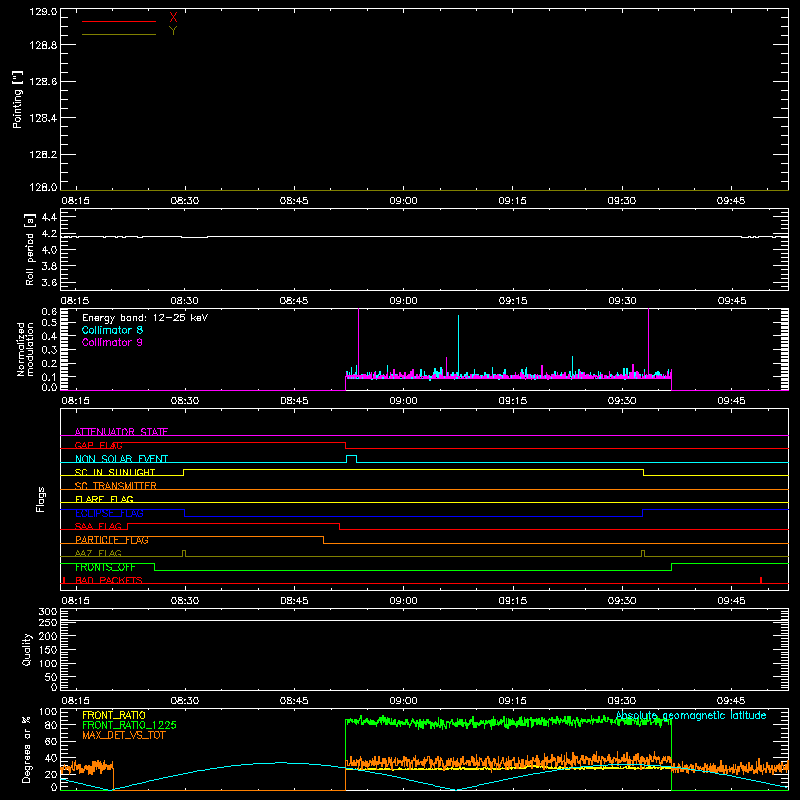The width and height of the screenshot is (800, 800).
Task: Click the SAA_FLAG label
Action: pos(98,526)
